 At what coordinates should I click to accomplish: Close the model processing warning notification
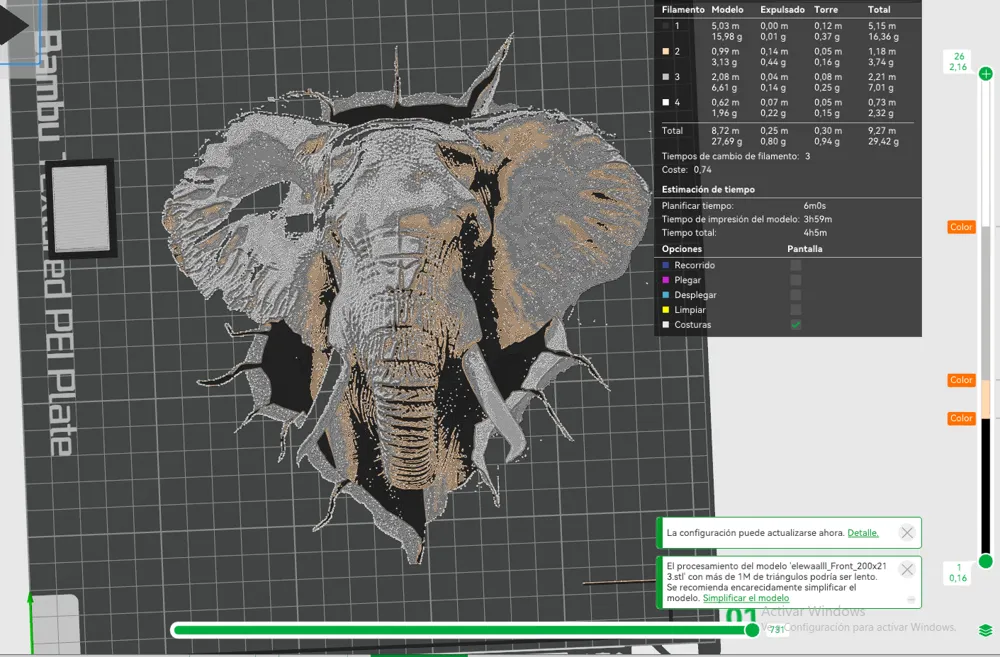pos(907,568)
